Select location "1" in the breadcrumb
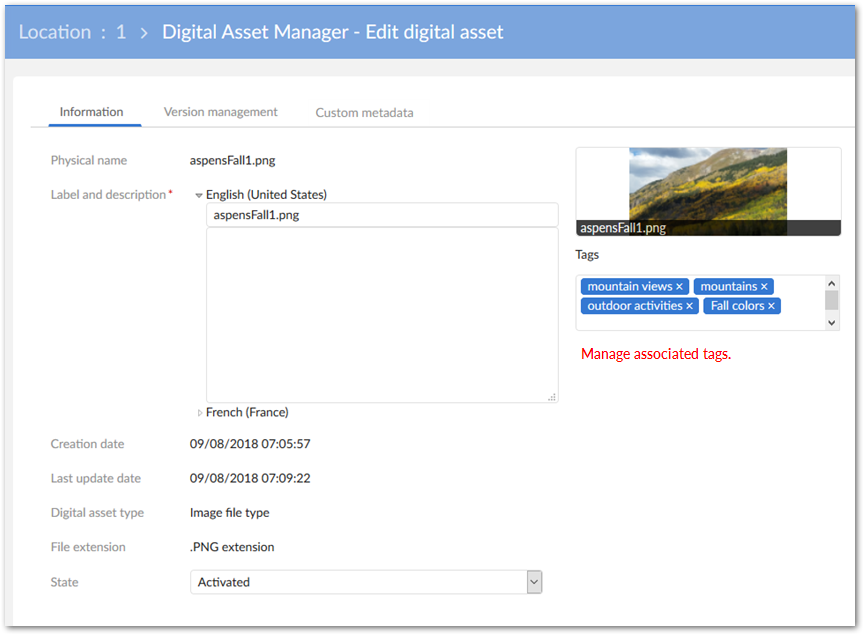The image size is (864, 635). tap(120, 31)
